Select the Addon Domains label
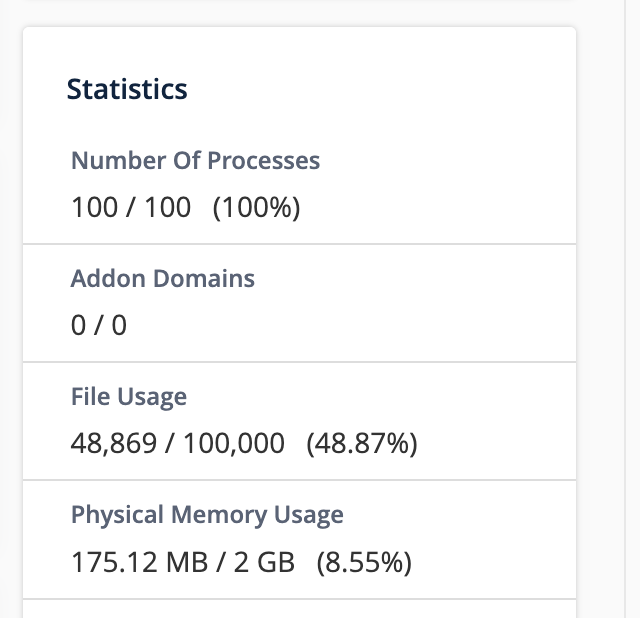 (163, 278)
